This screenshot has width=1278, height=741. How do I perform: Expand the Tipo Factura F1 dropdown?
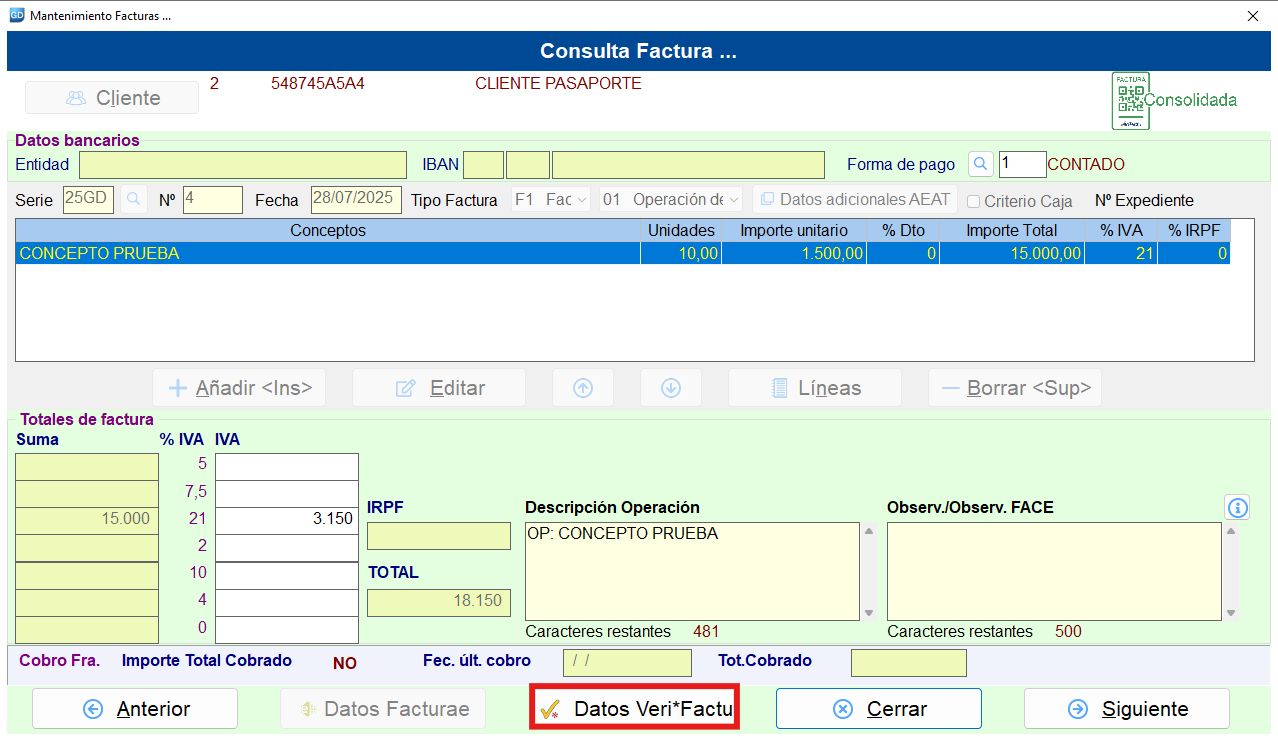[551, 199]
